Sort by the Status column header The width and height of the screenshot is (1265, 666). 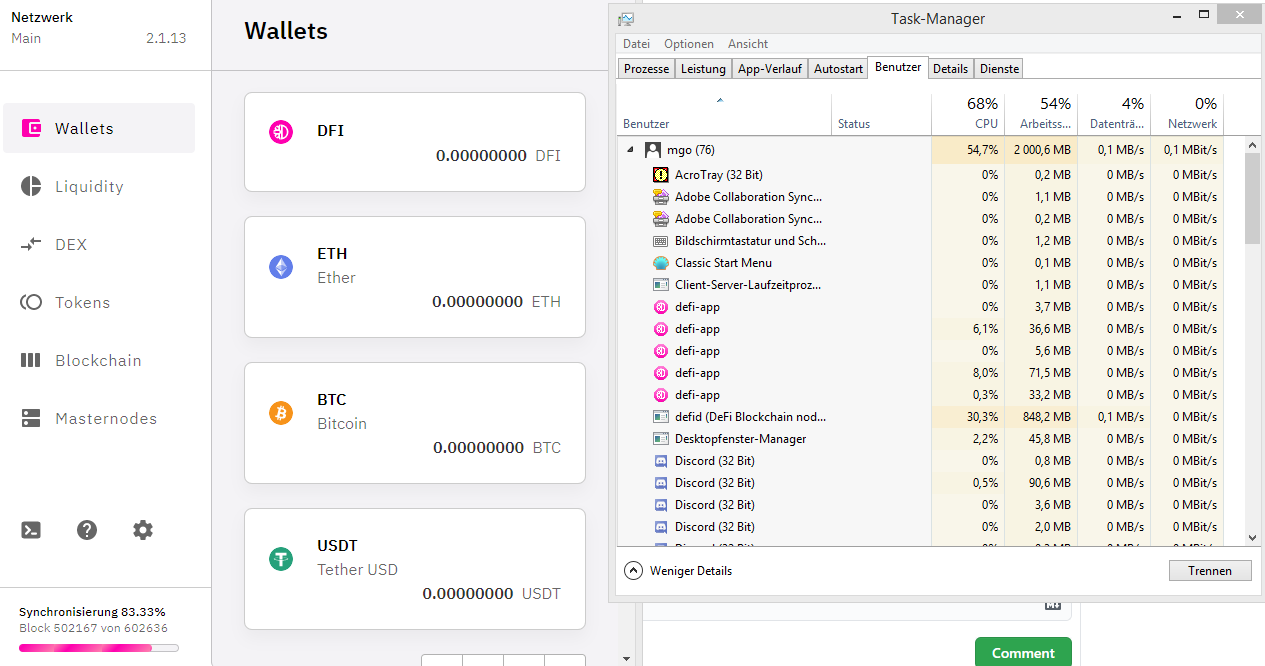[x=881, y=114]
